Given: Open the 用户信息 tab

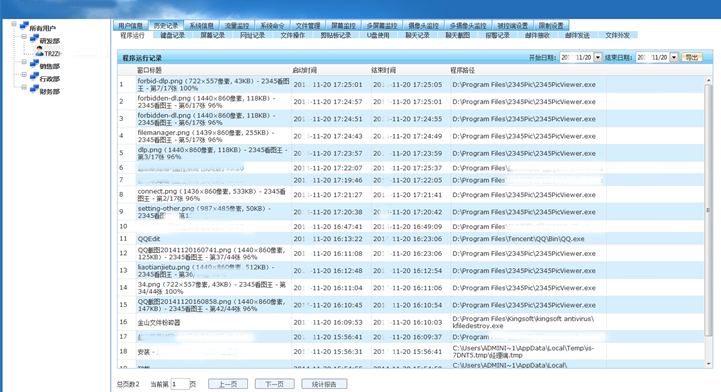Looking at the screenshot, I should (x=131, y=25).
